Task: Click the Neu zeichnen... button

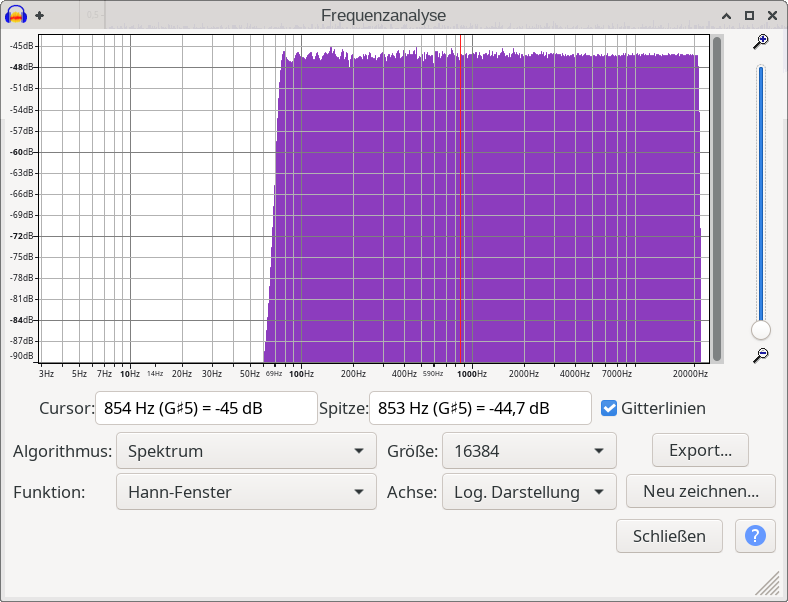Action: 700,491
